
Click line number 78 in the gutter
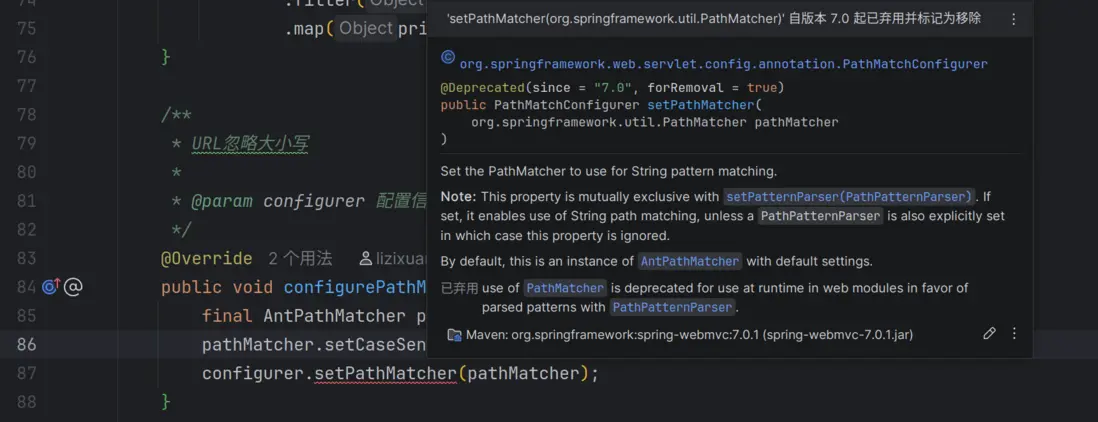27,115
